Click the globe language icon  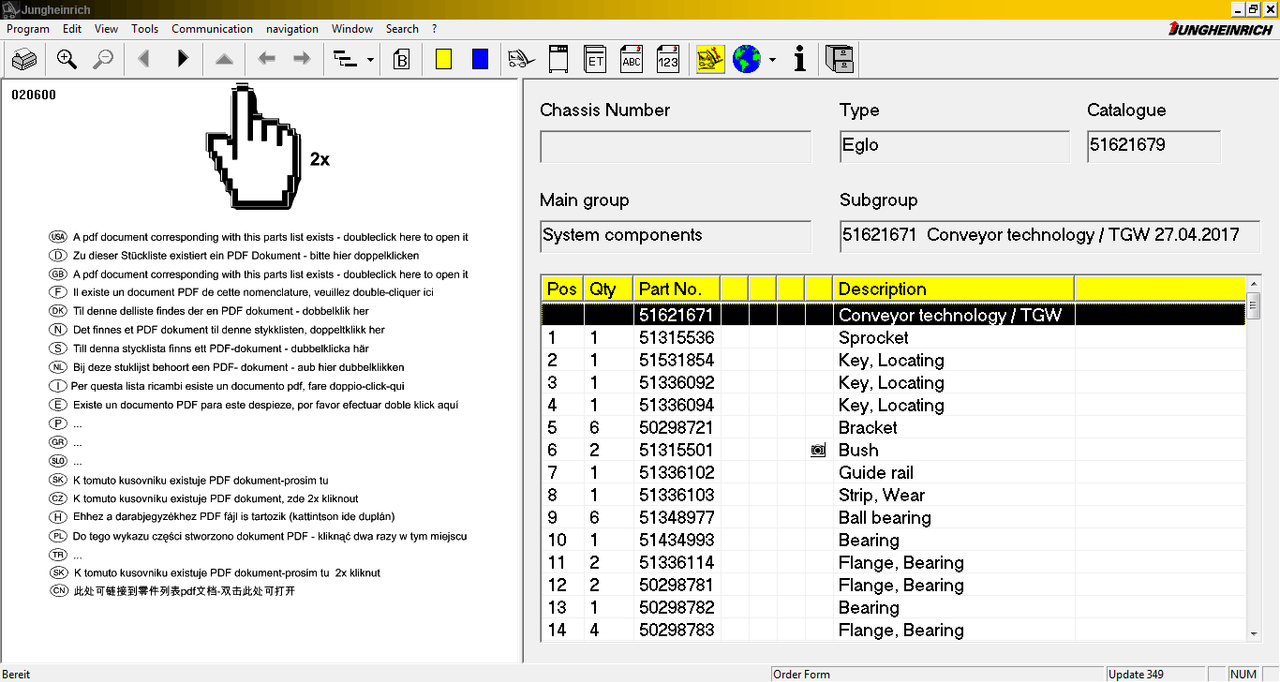747,60
